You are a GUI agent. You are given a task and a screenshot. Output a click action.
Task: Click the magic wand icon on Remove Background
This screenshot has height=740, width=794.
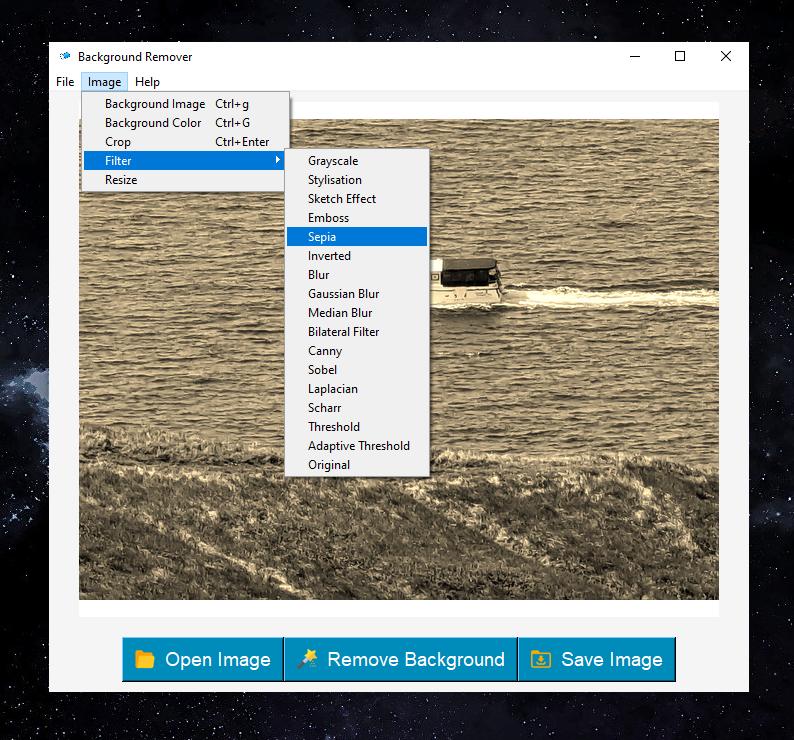pos(307,658)
